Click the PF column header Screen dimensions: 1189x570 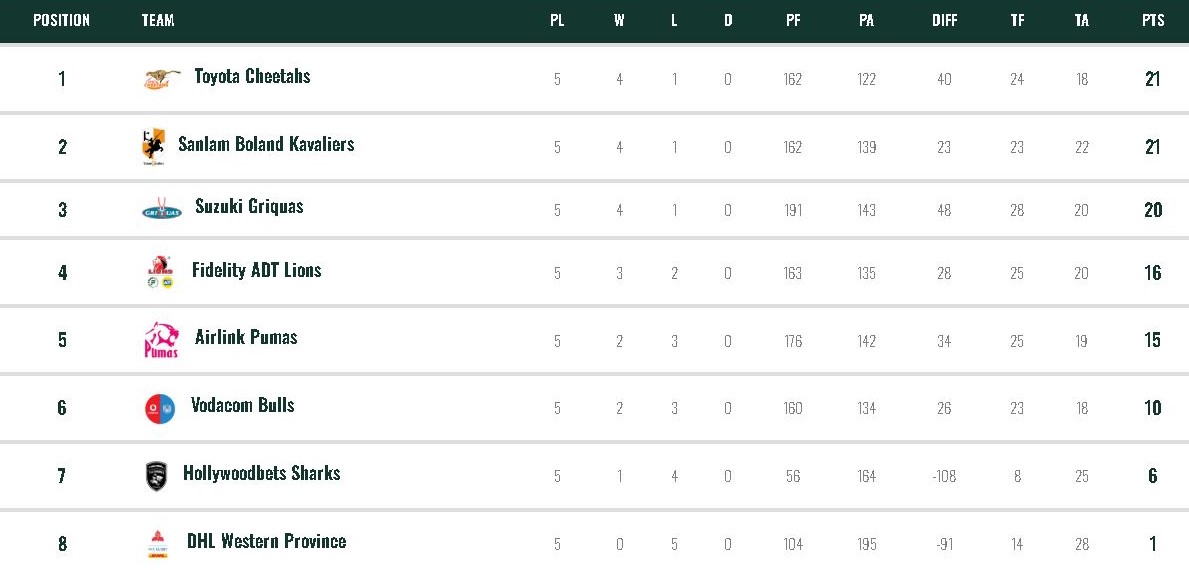[793, 20]
